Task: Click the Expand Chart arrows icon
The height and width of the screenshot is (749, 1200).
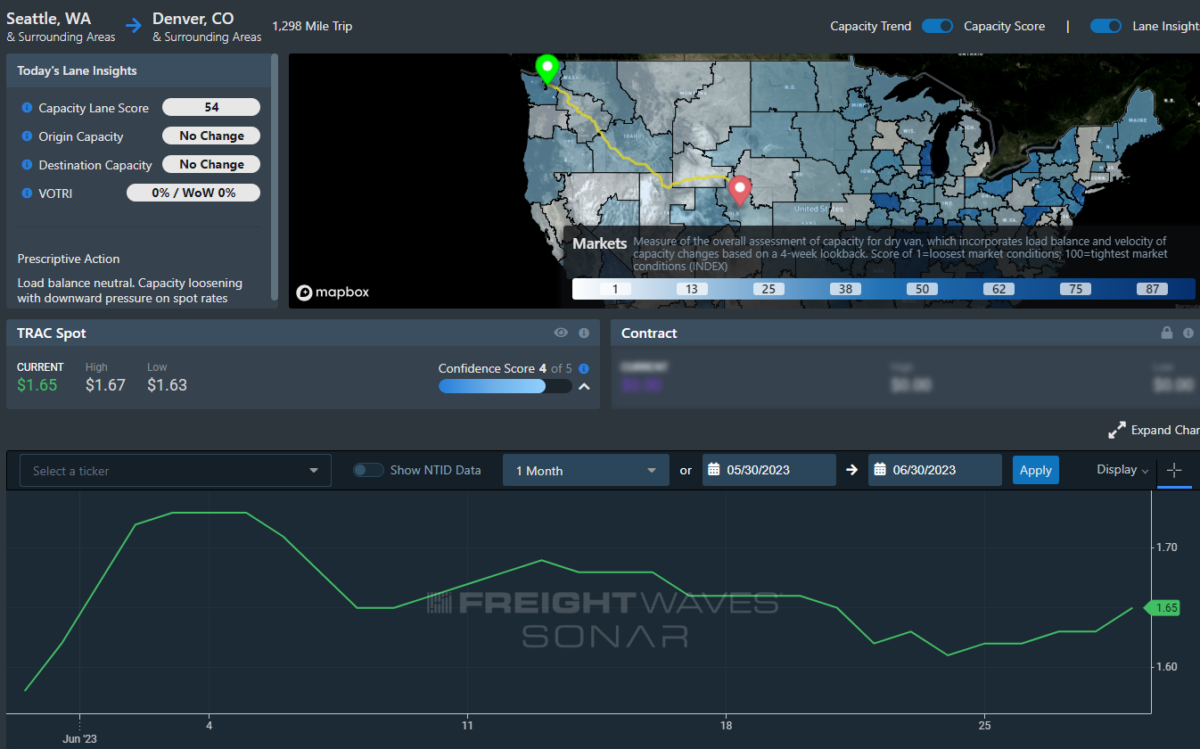Action: coord(1117,430)
